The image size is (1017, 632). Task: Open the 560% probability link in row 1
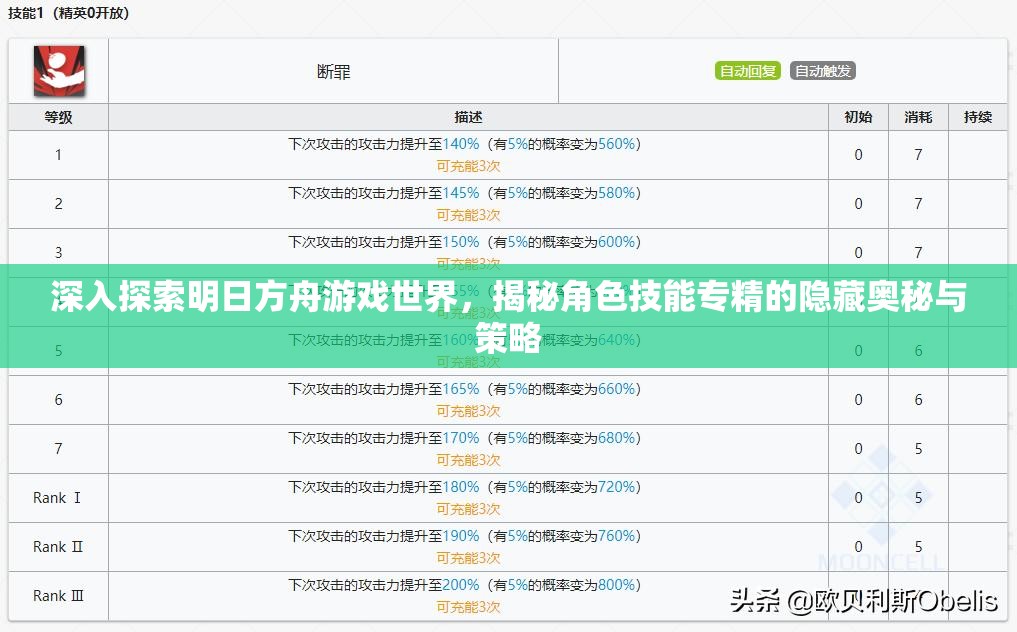pos(618,144)
